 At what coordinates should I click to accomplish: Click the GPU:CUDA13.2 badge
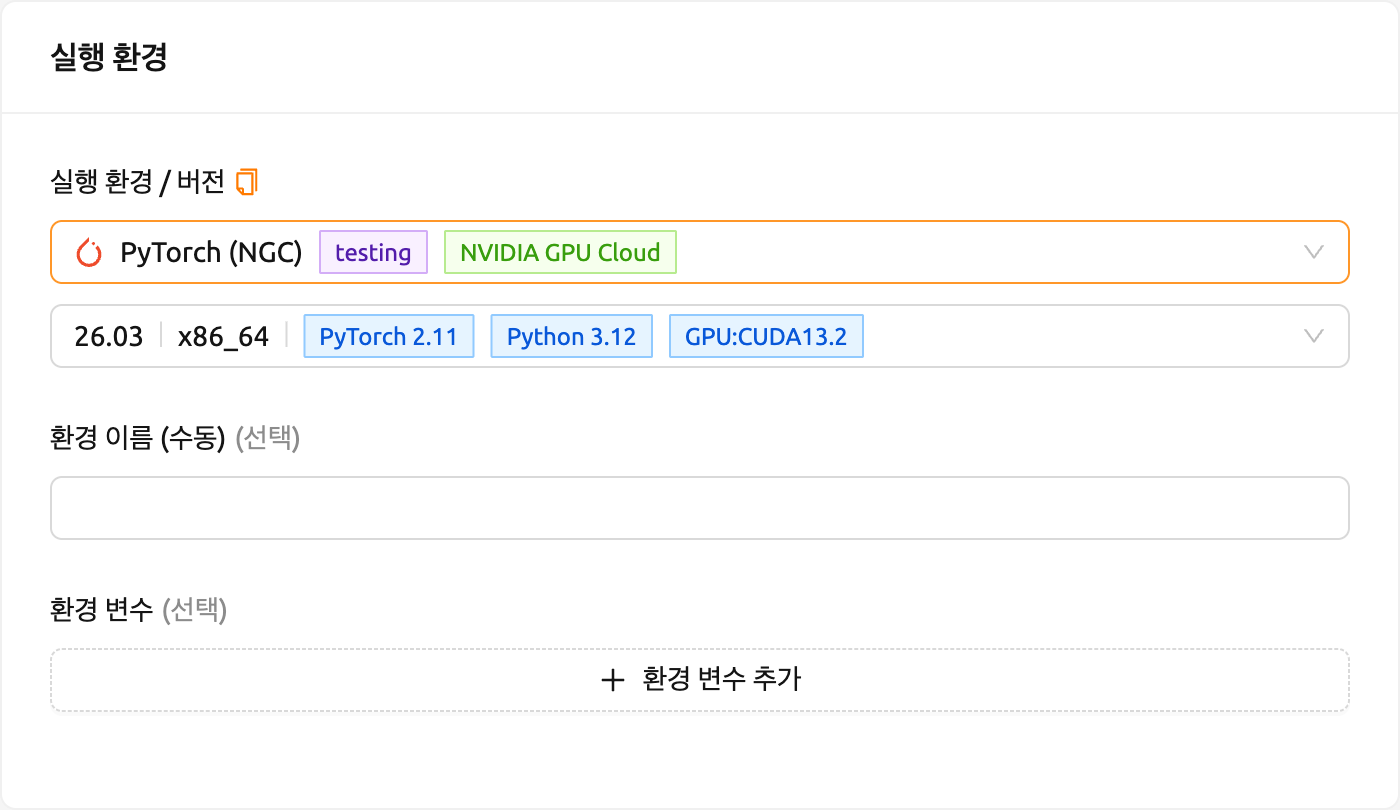766,336
